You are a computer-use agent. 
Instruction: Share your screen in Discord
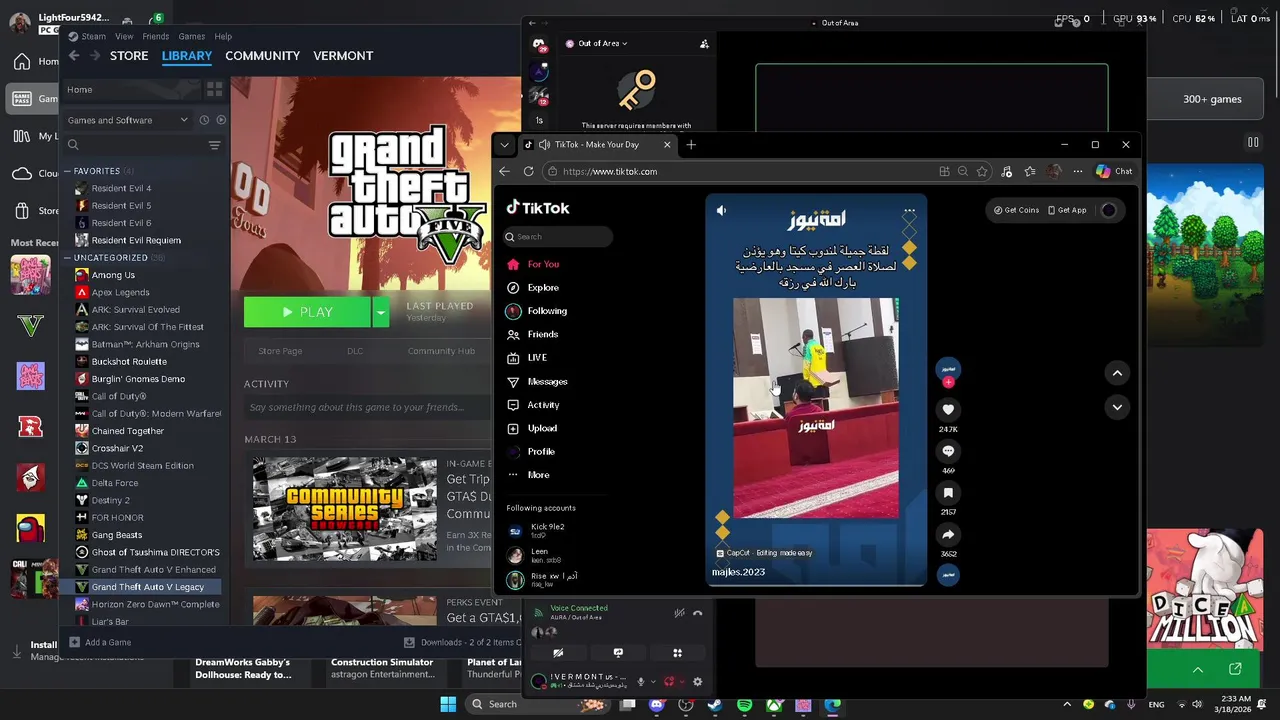[618, 653]
